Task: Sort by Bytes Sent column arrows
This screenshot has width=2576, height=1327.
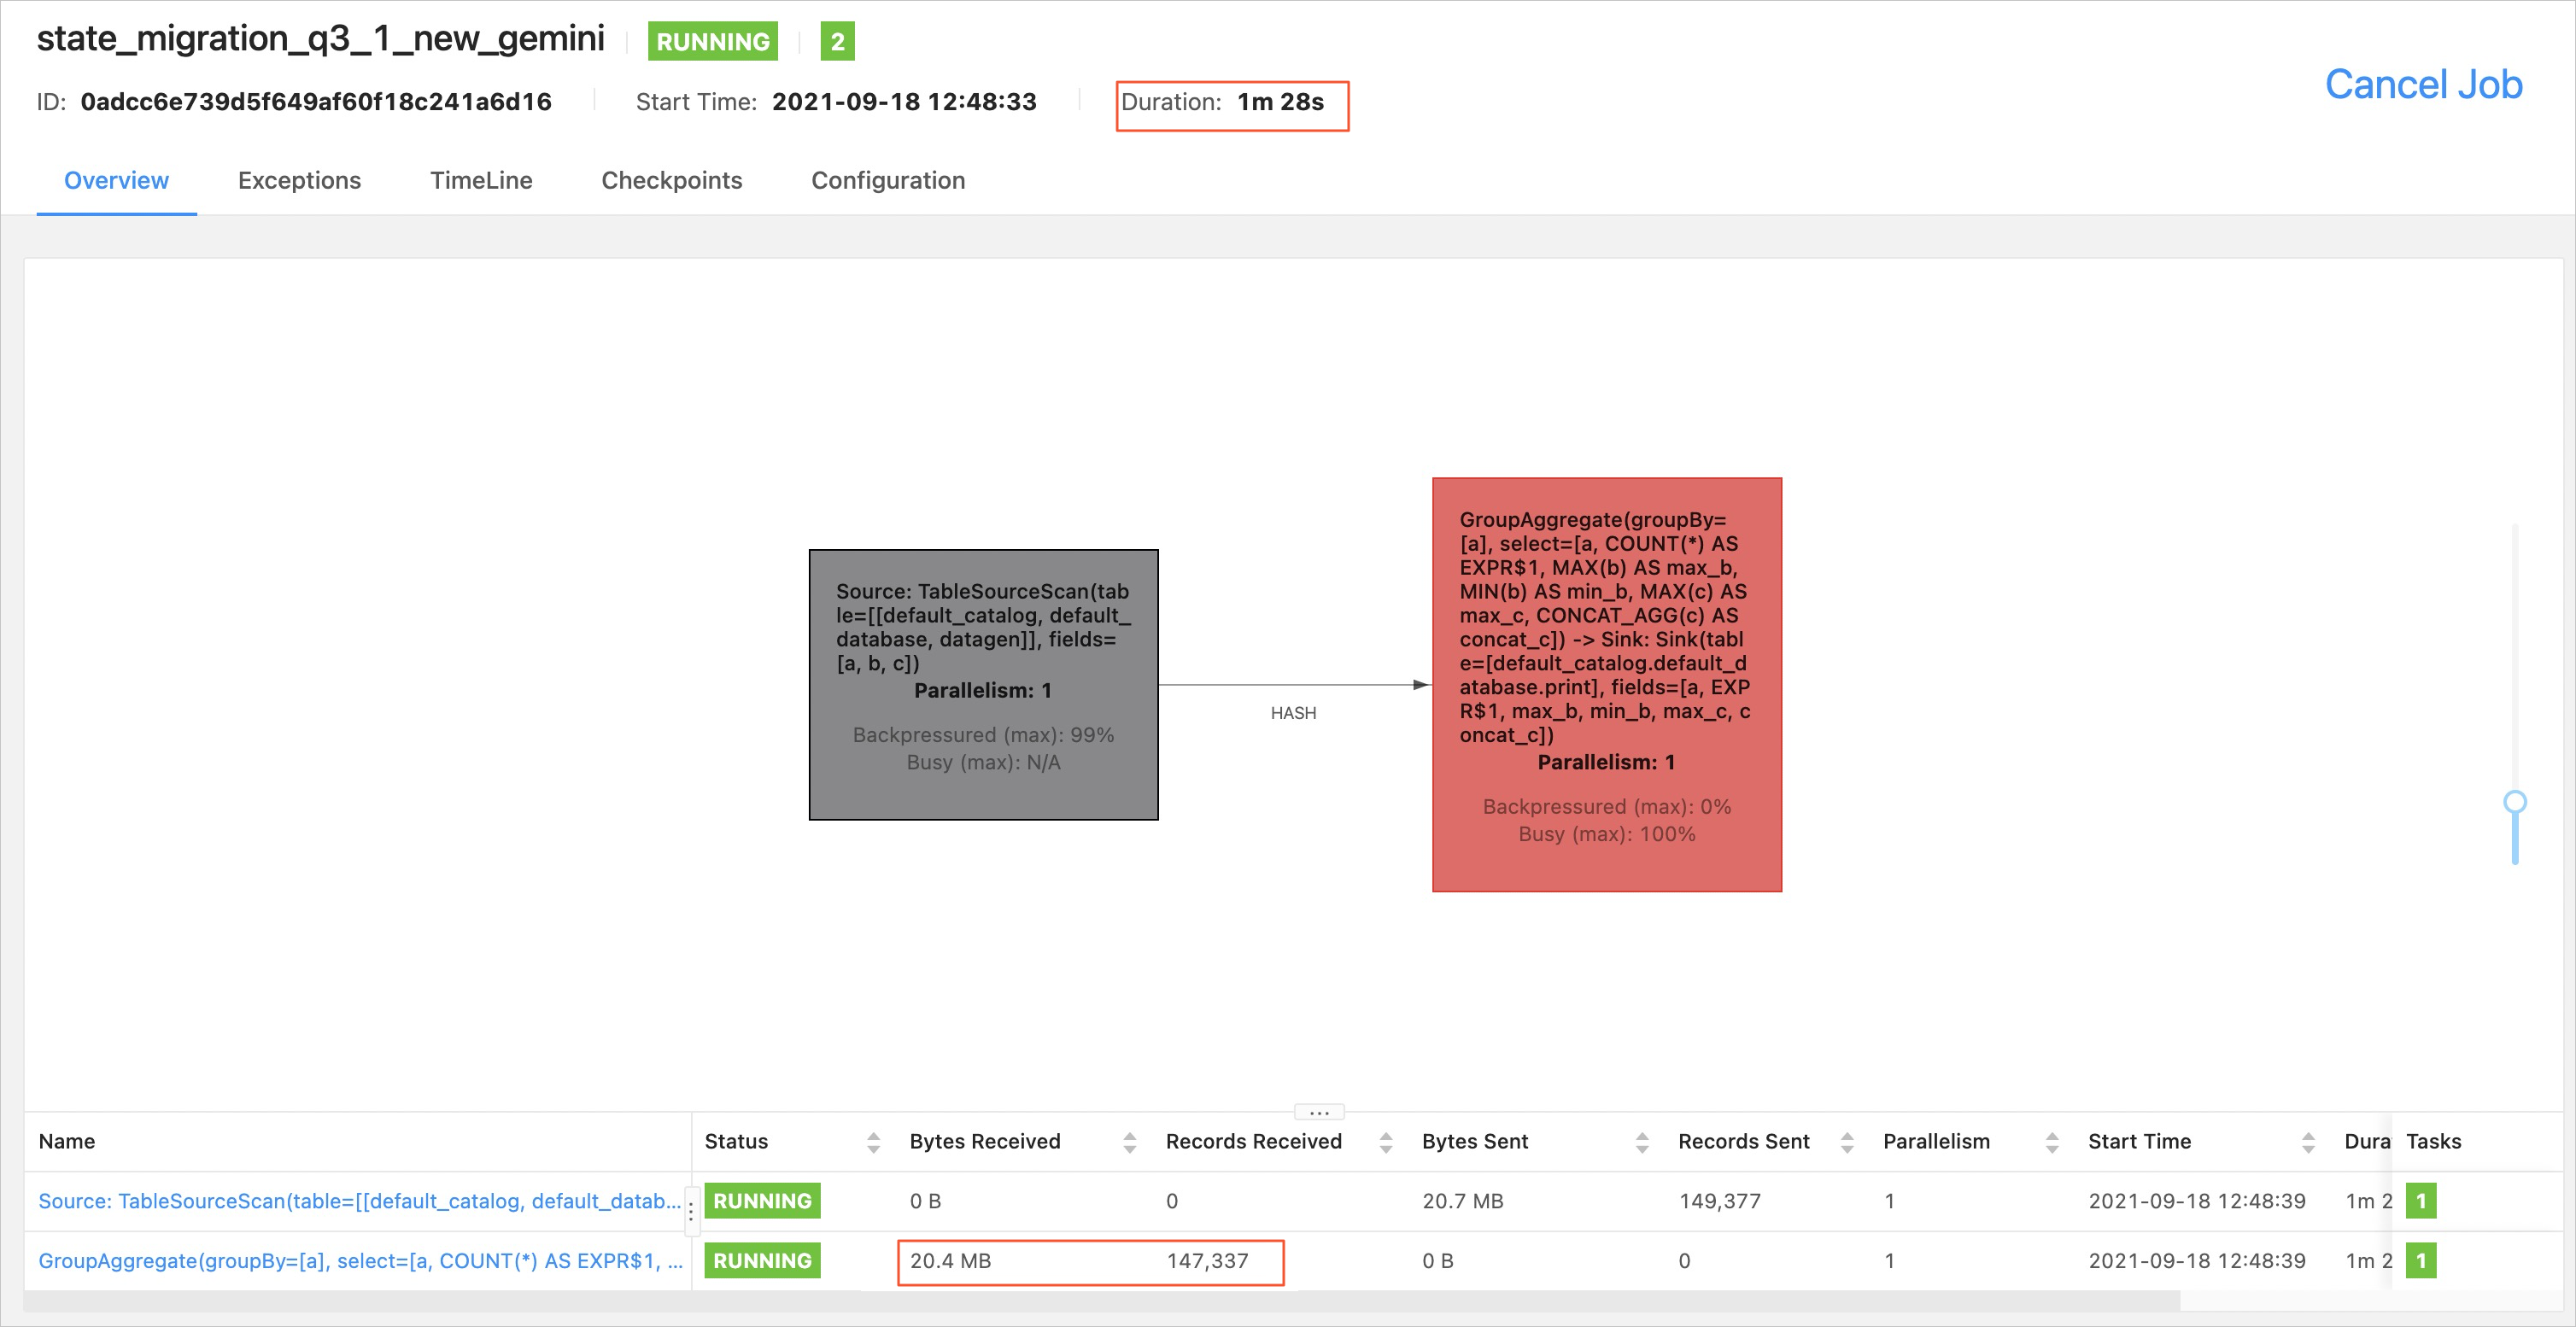Action: click(1641, 1142)
